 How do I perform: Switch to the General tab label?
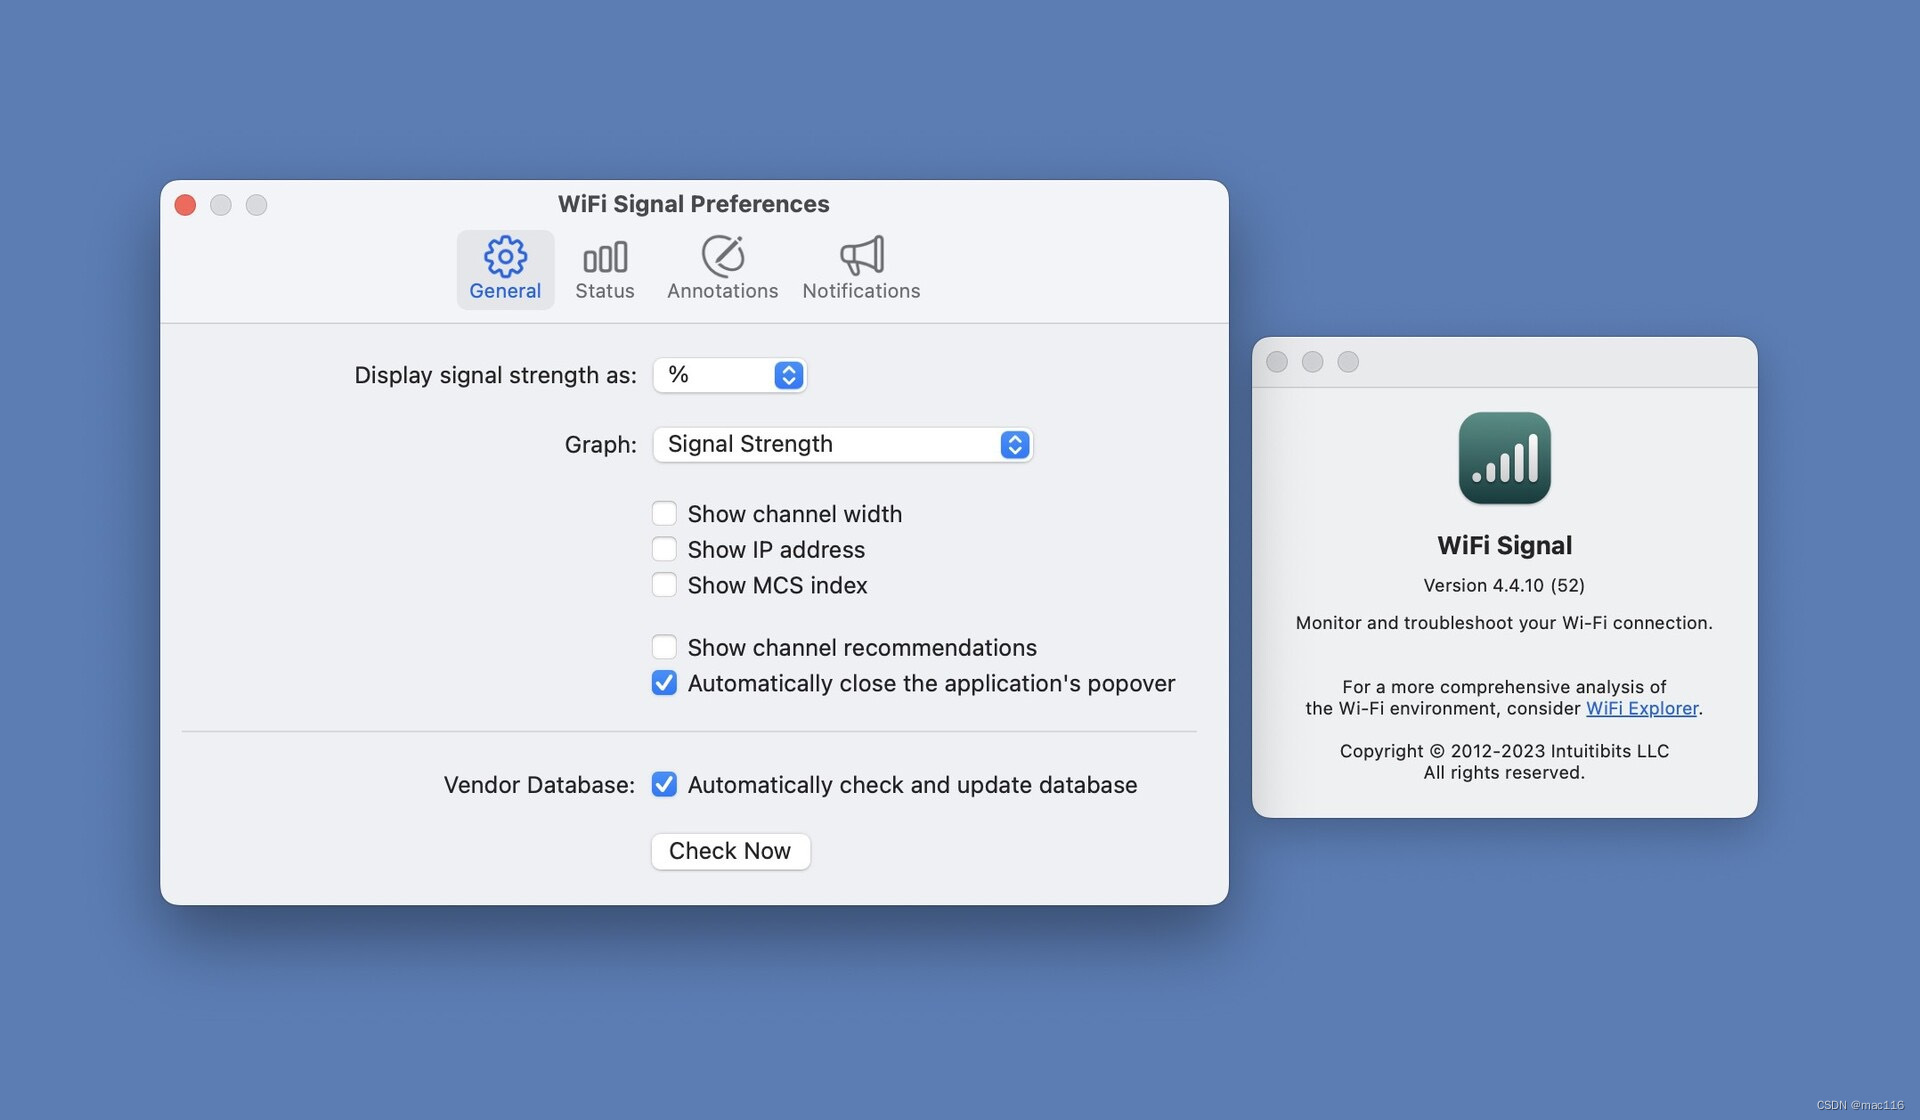(x=505, y=291)
